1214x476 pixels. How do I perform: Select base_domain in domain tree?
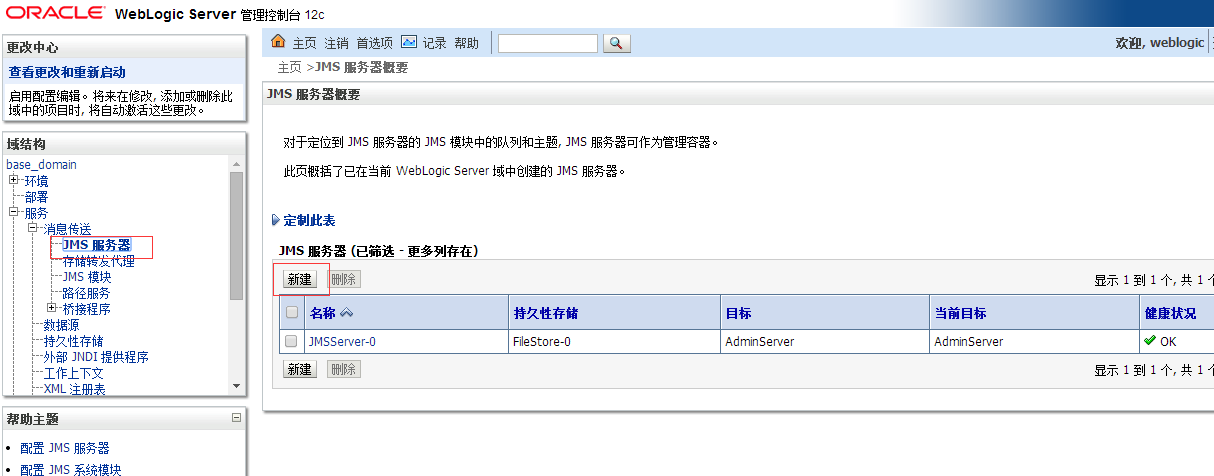tap(41, 164)
